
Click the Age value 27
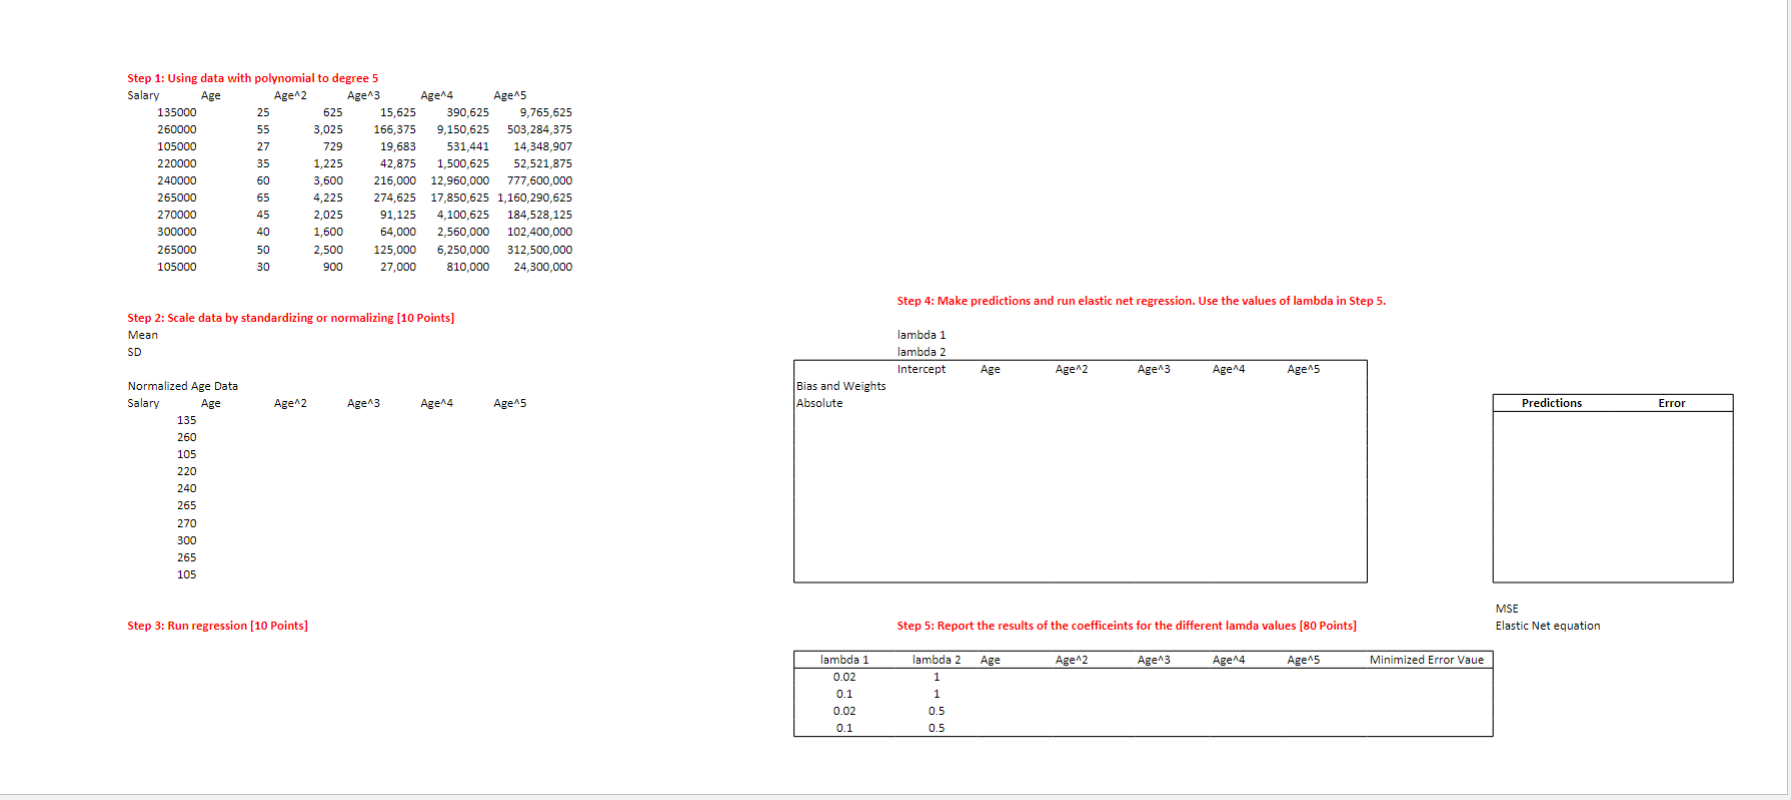pyautogui.click(x=263, y=146)
